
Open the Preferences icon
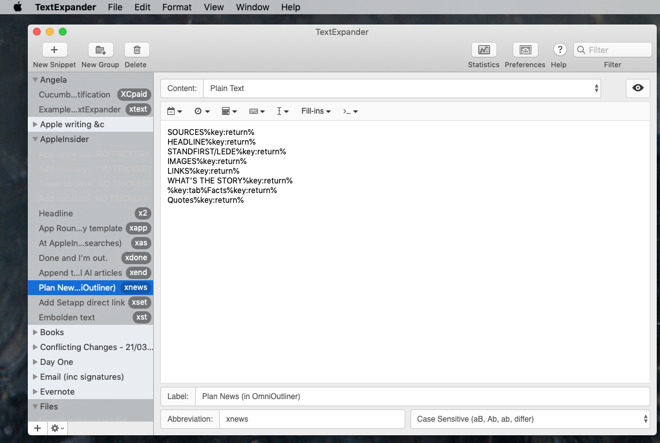(525, 50)
